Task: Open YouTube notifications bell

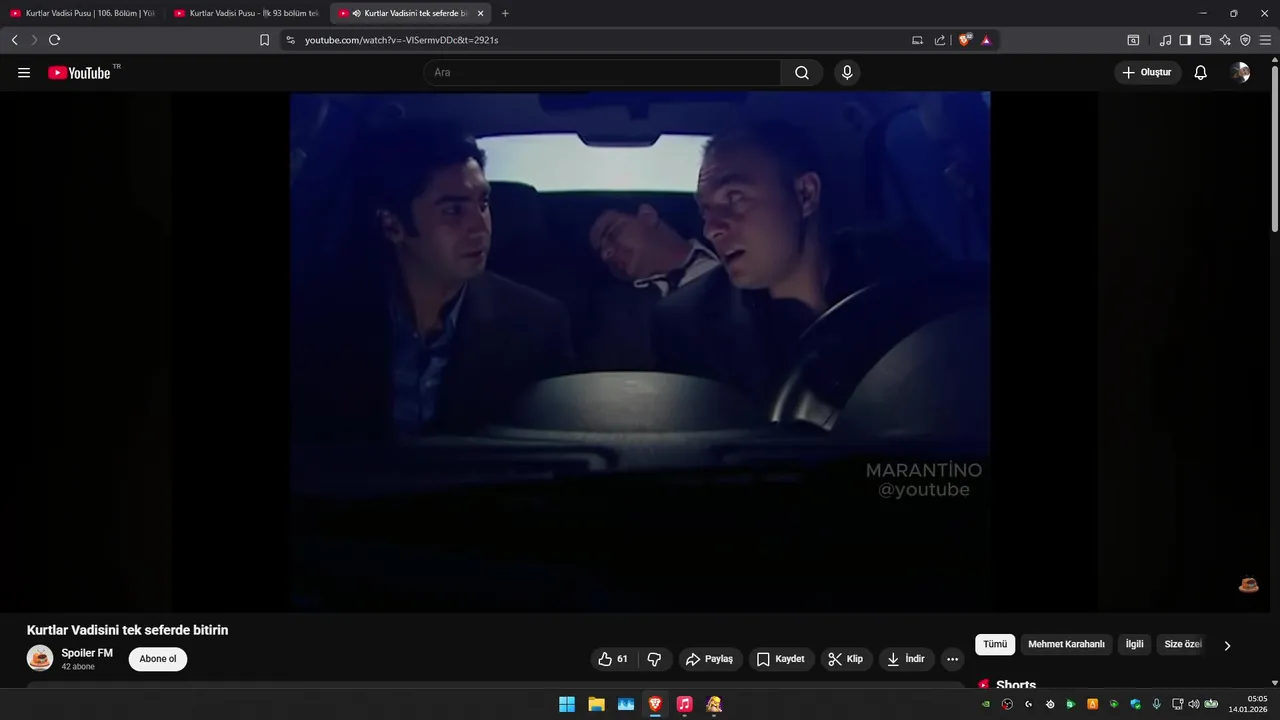Action: (1201, 73)
